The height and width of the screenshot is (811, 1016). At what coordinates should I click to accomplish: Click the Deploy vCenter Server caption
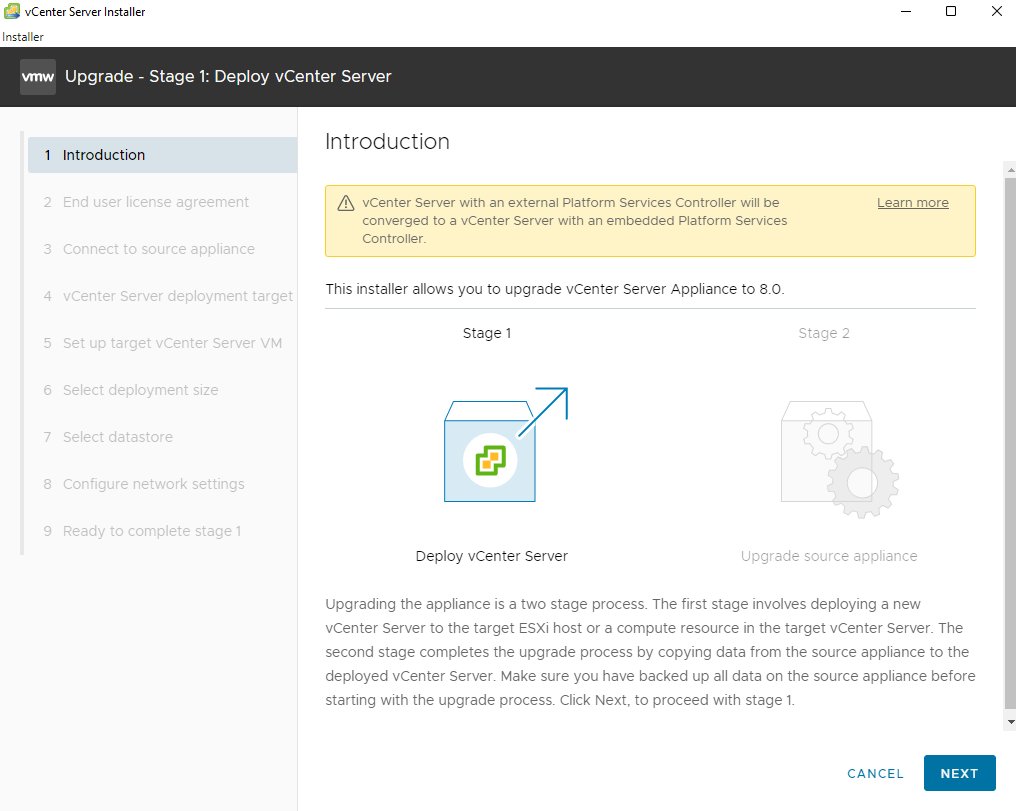[x=492, y=556]
